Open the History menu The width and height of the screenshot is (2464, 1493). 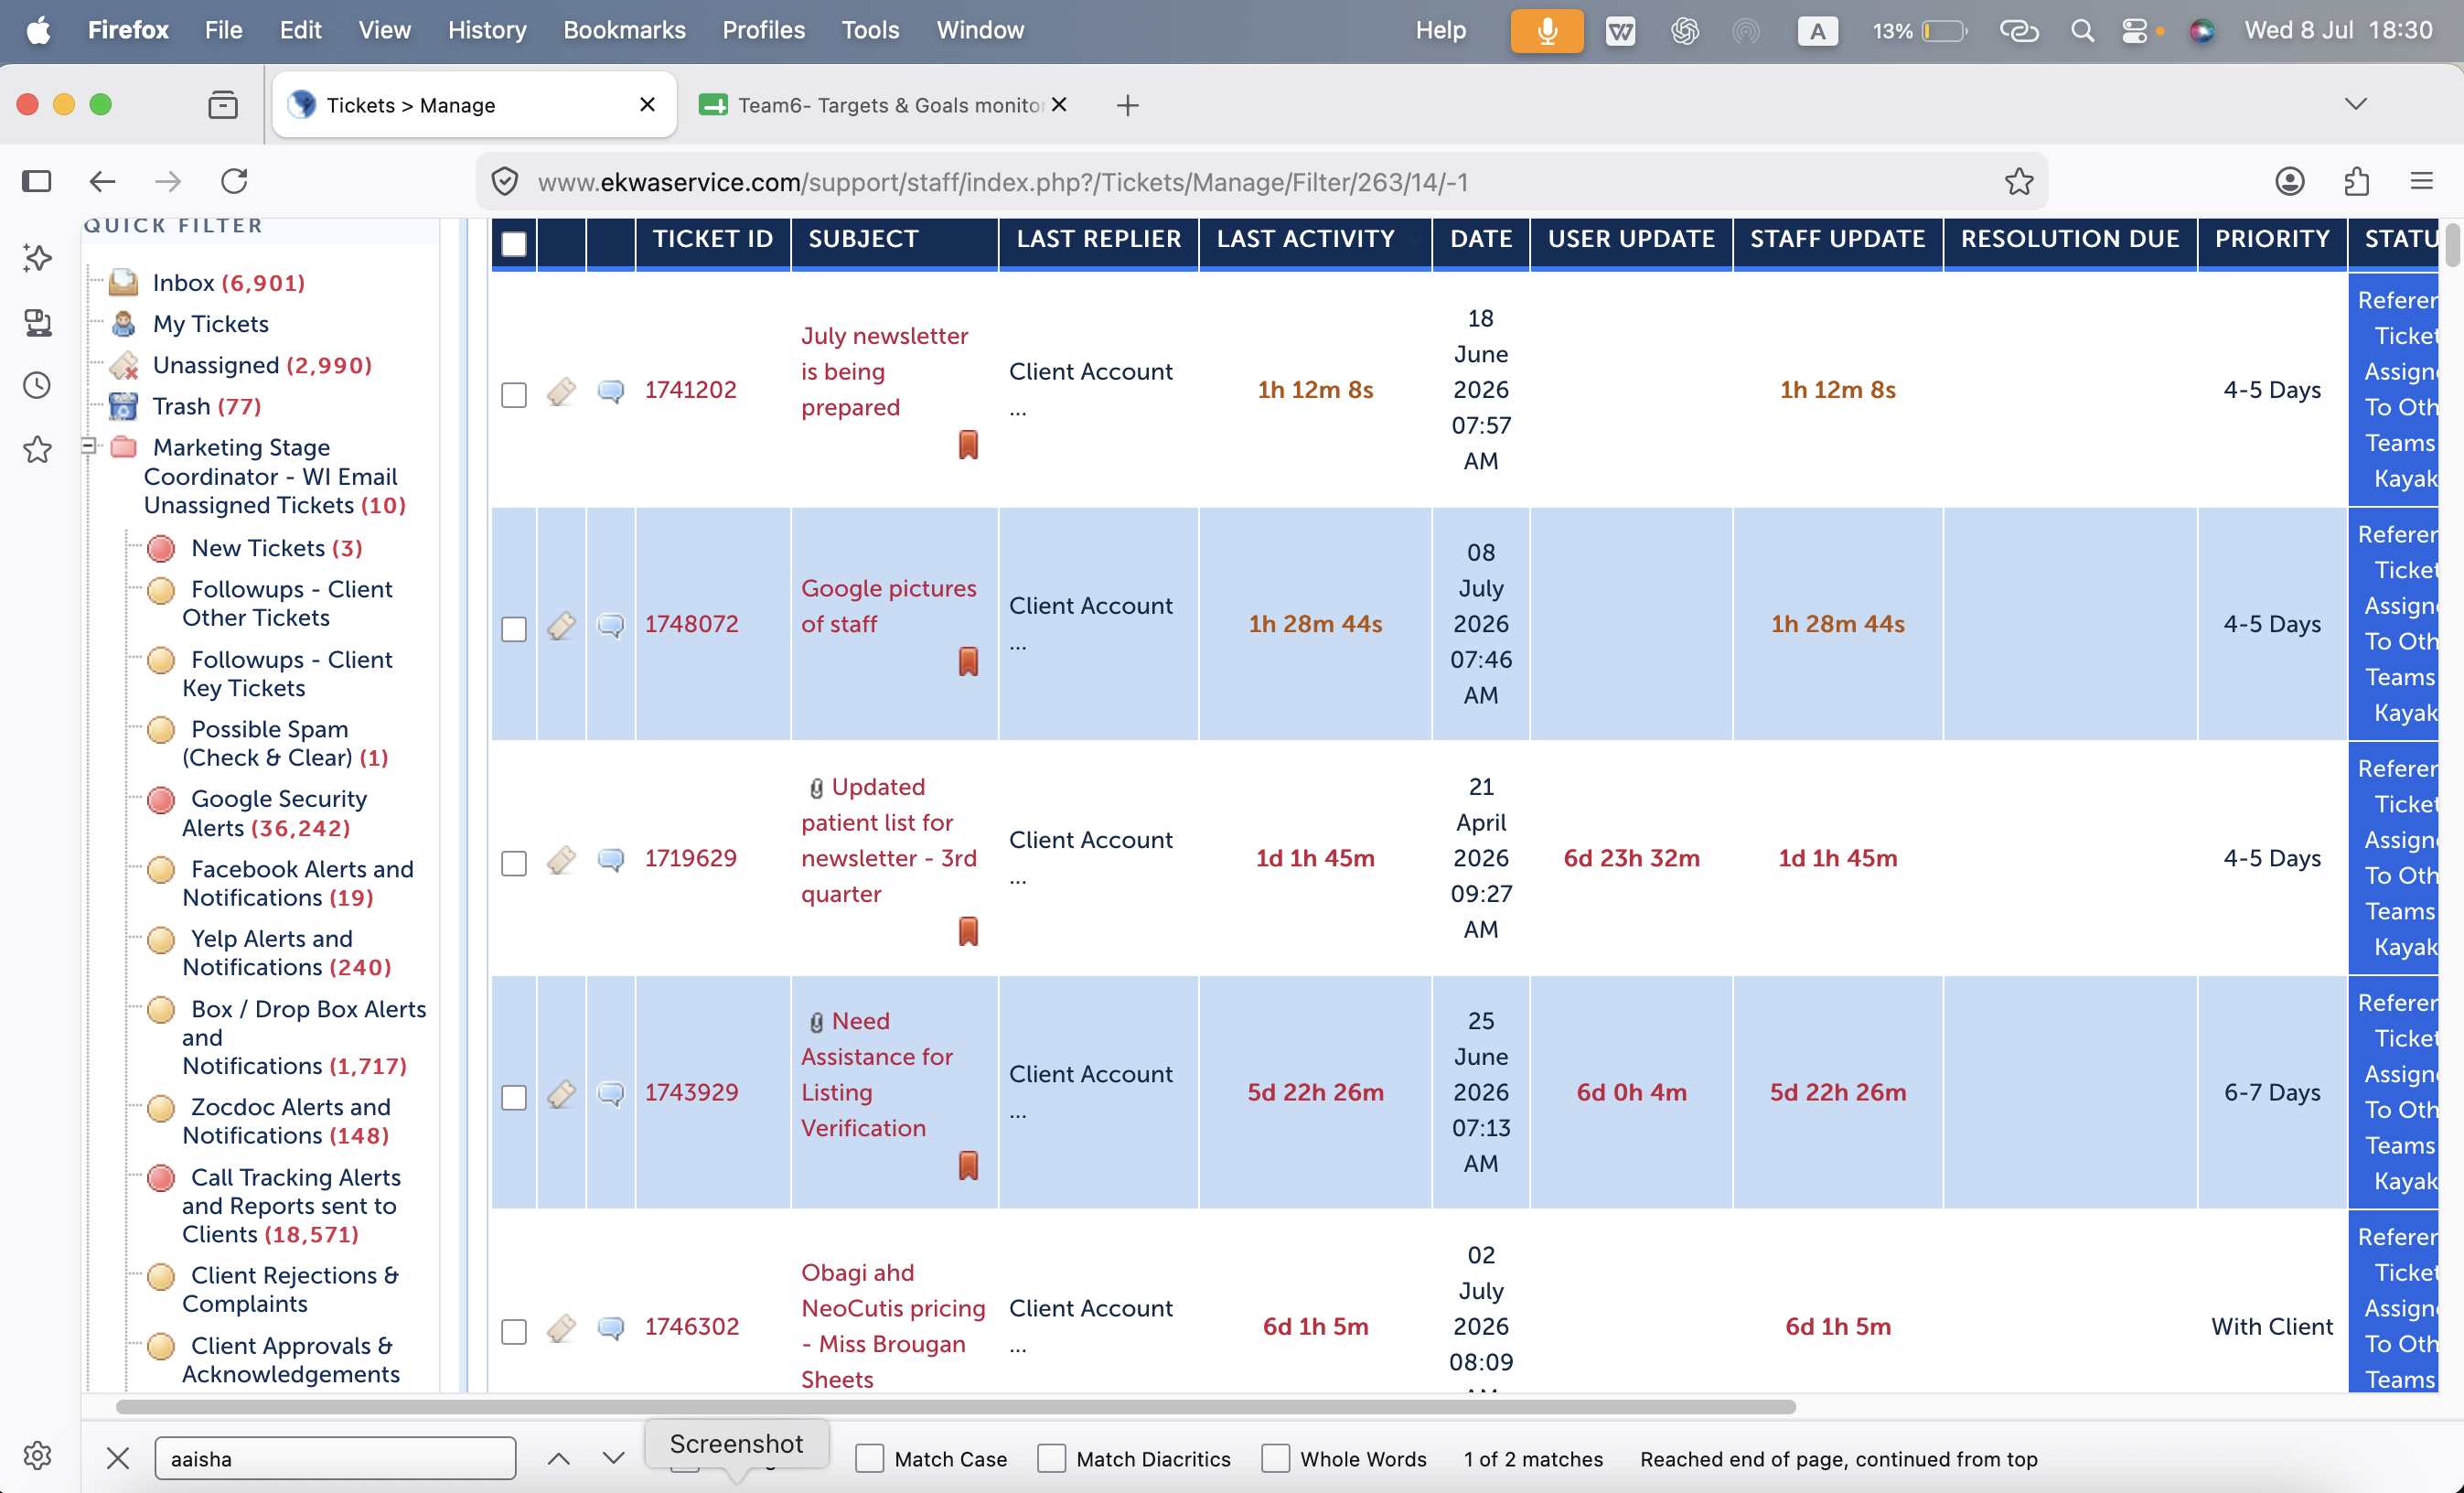(x=486, y=30)
